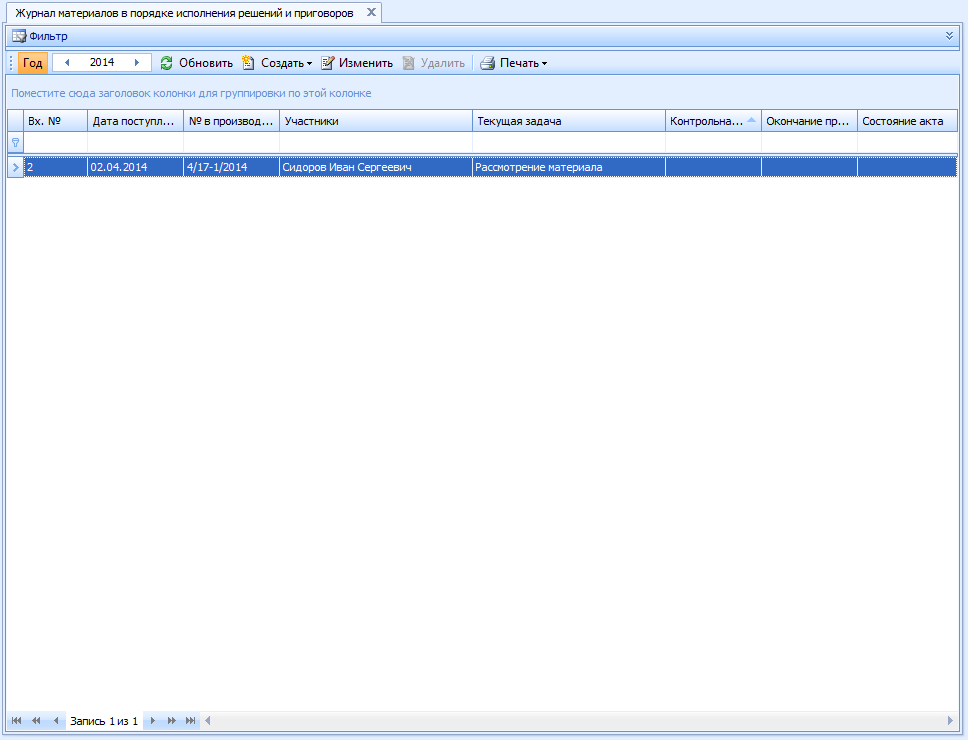Close the Журнал материалов tab
968x740 pixels.
pos(371,12)
